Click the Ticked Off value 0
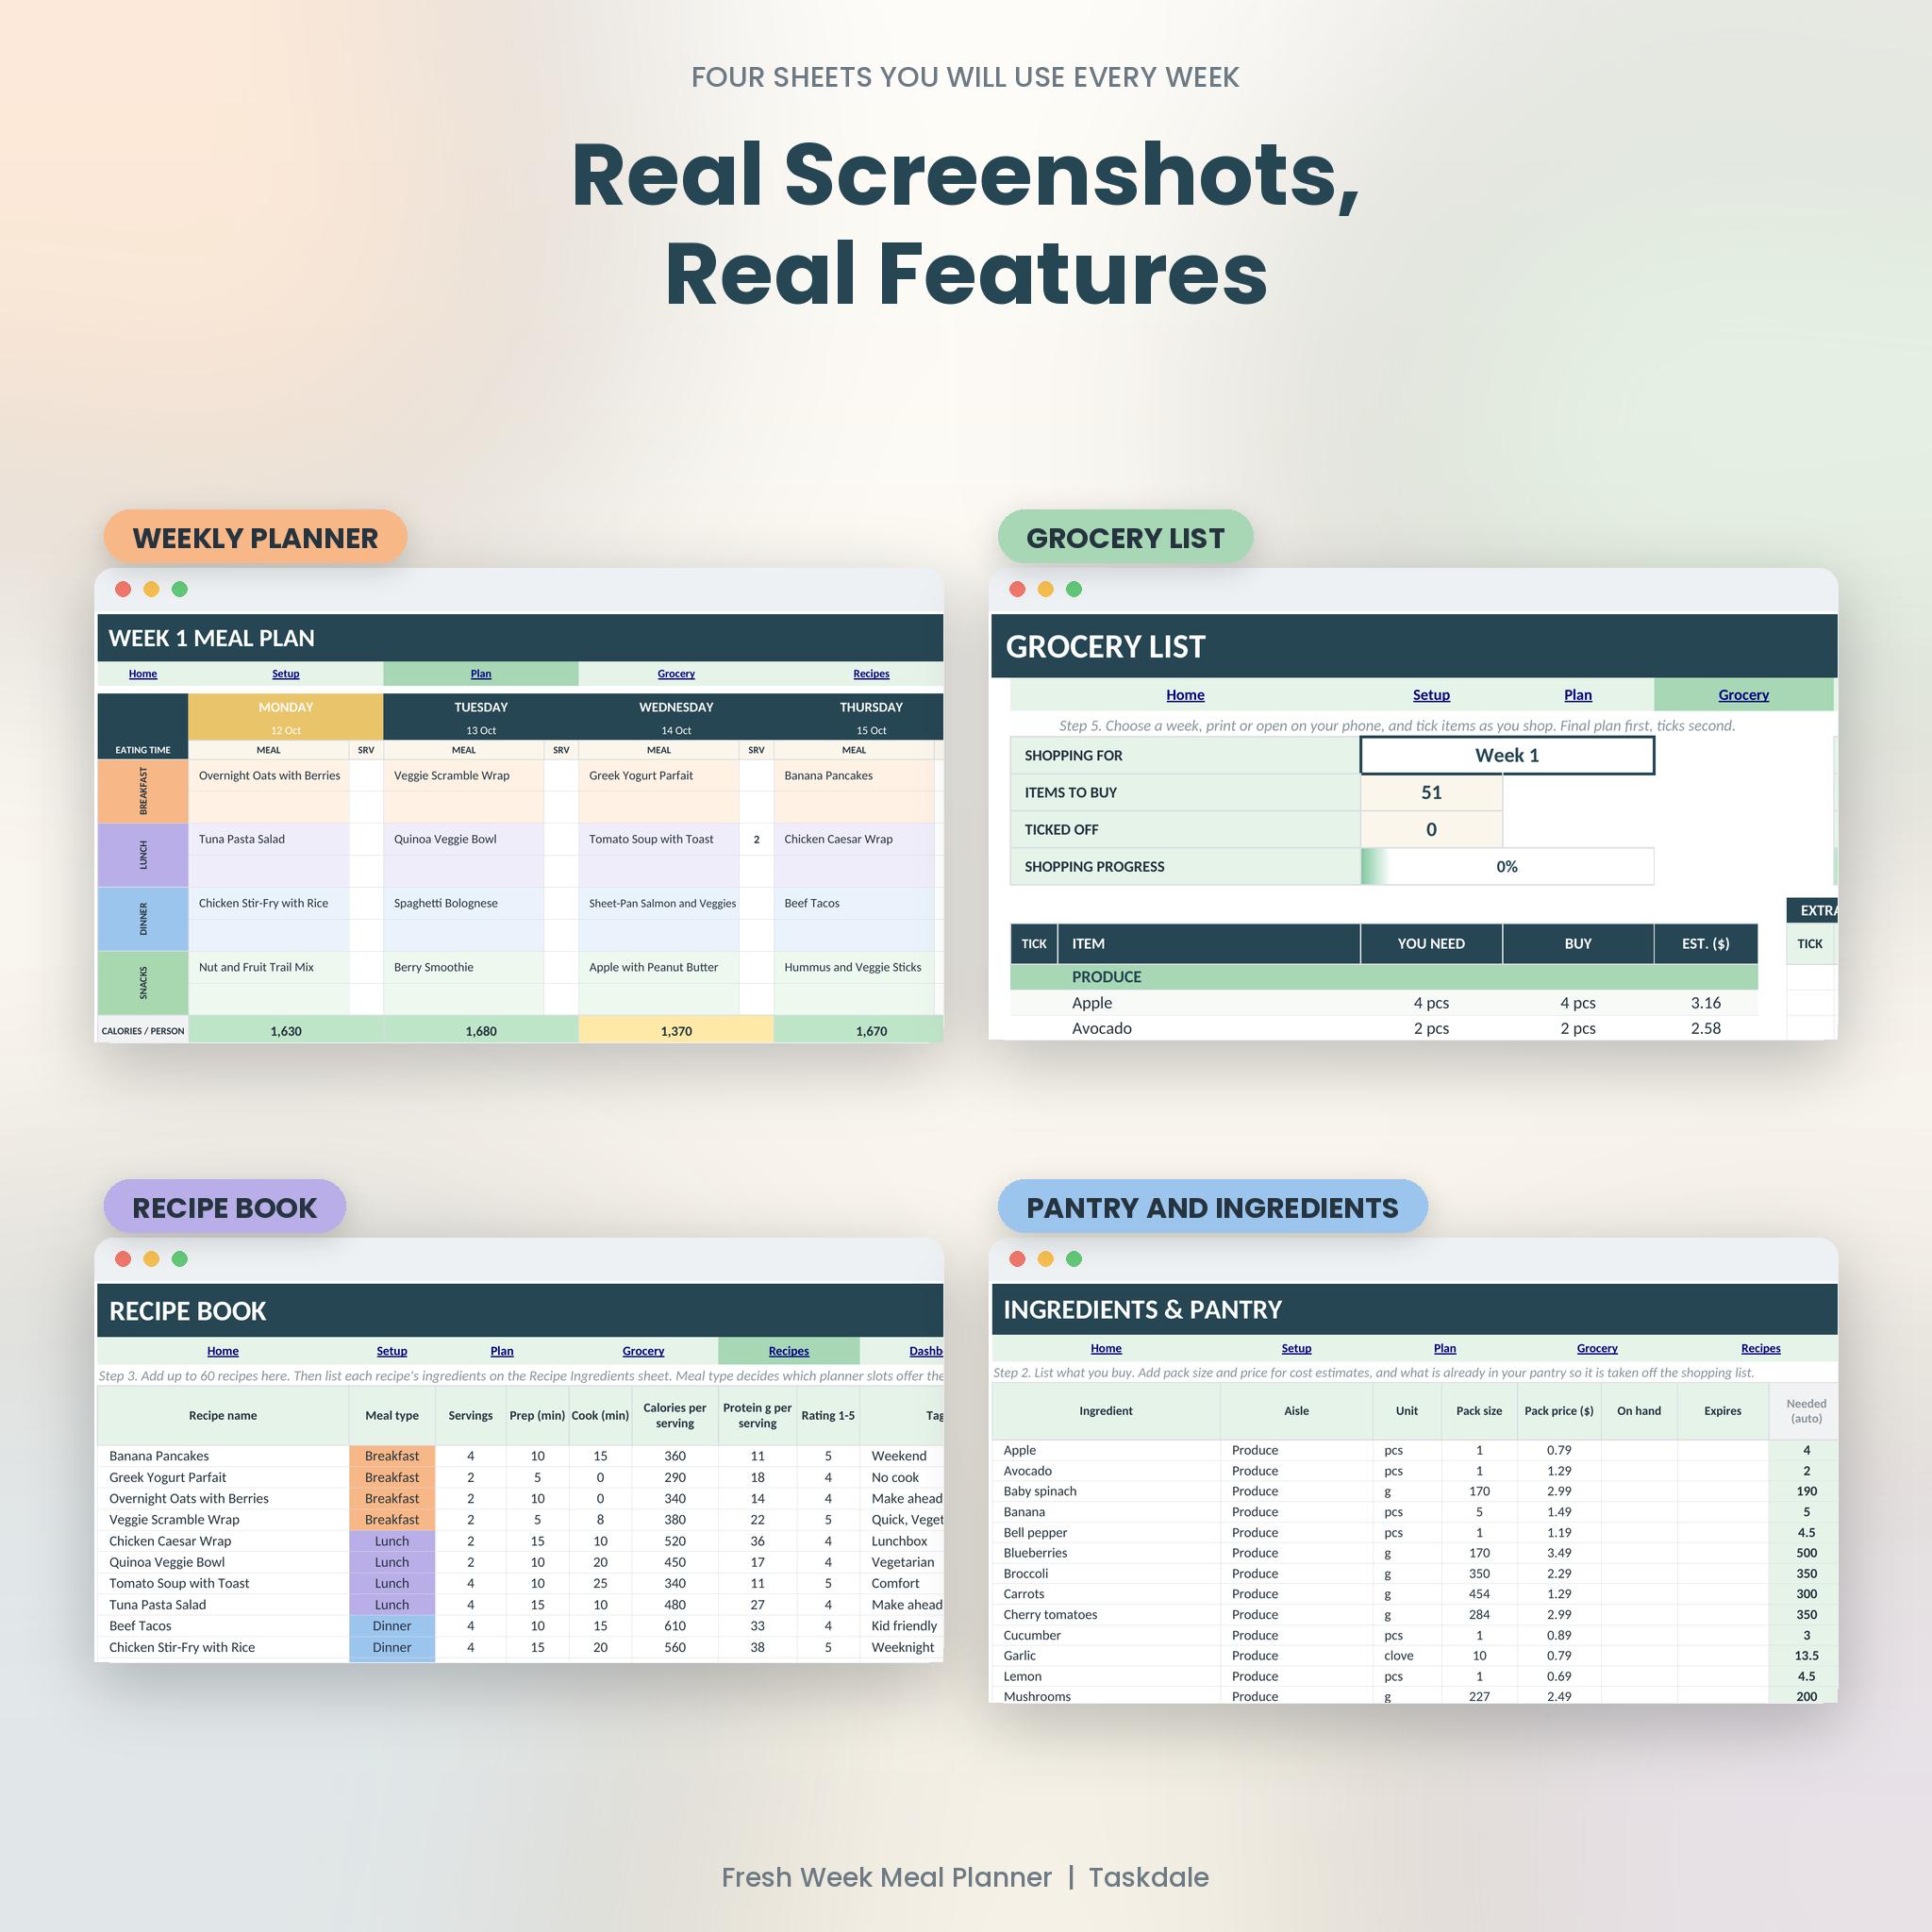This screenshot has height=1932, width=1932. click(1431, 830)
